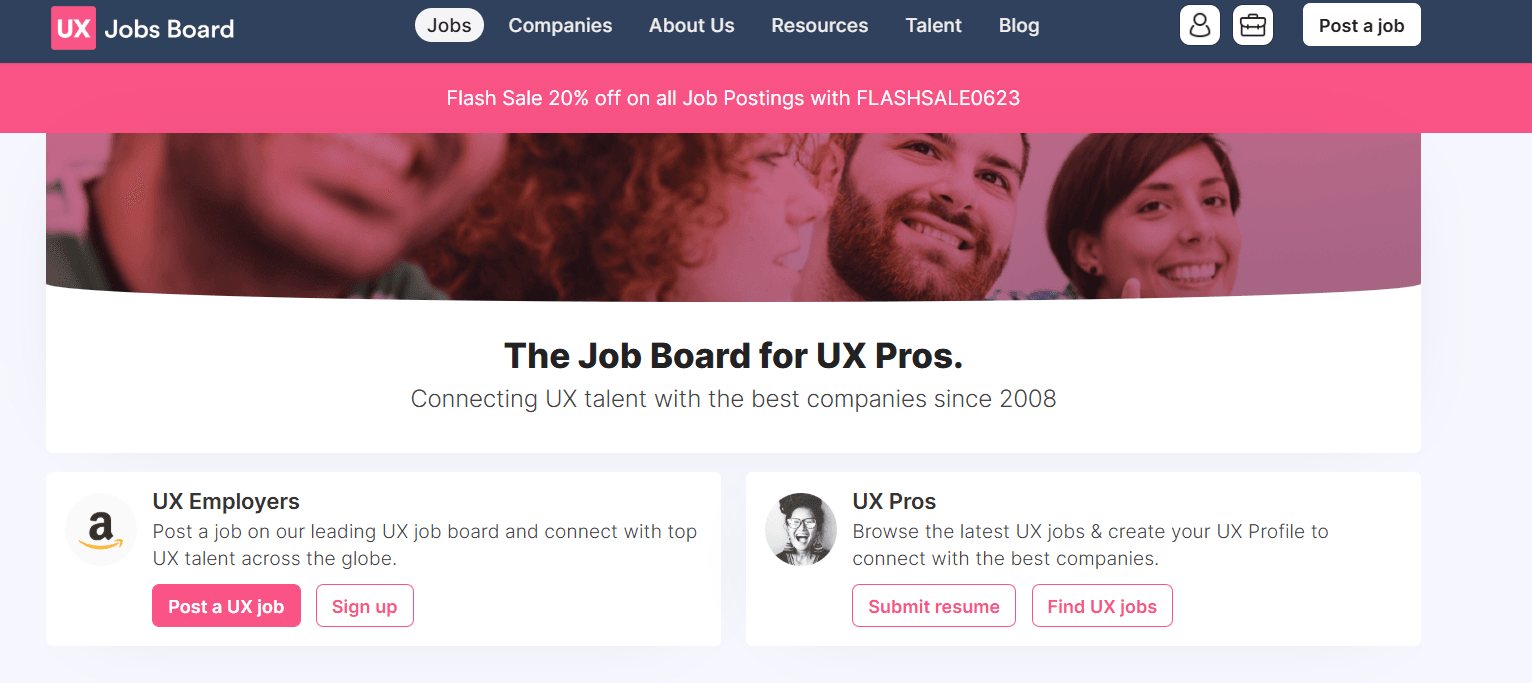Image resolution: width=1532 pixels, height=683 pixels.
Task: Click the Submit resume button
Action: pyautogui.click(x=933, y=605)
